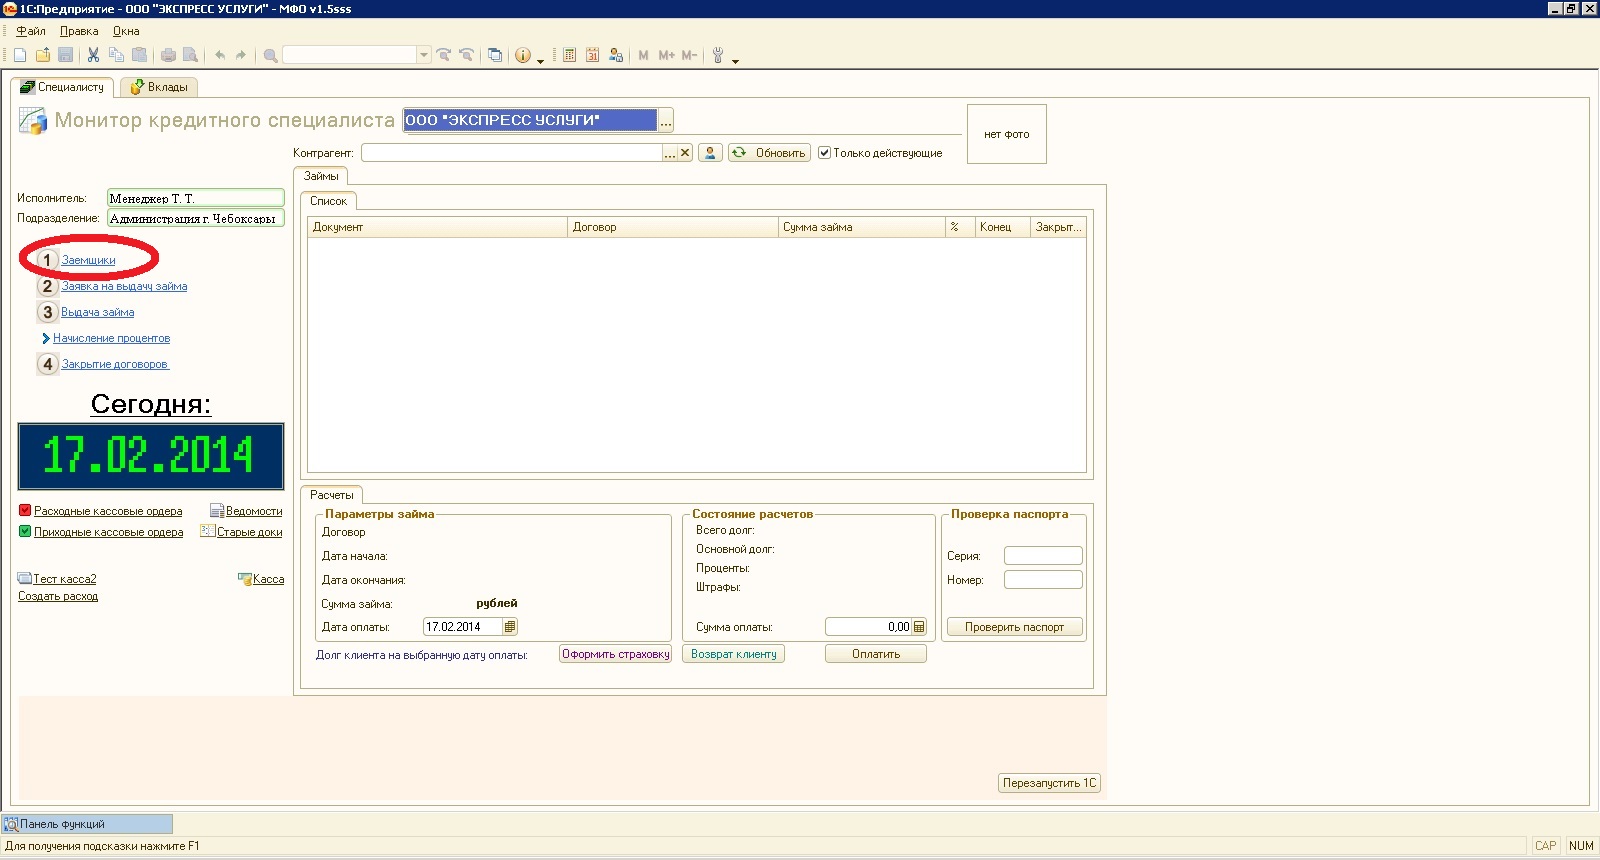
Task: Select the Расчеты tab
Action: tap(331, 495)
